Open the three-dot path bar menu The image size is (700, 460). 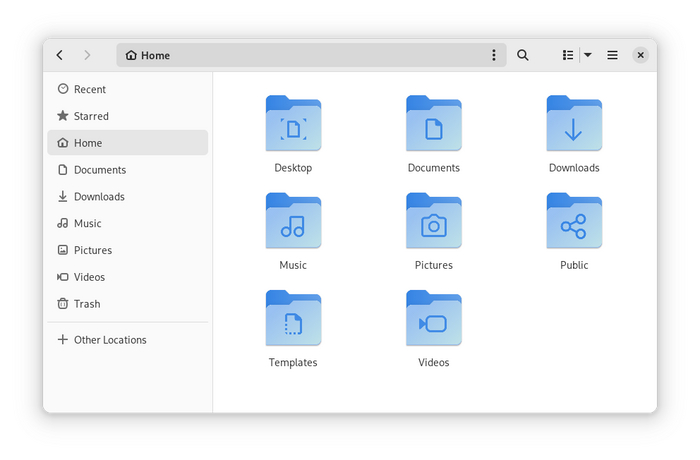point(493,55)
